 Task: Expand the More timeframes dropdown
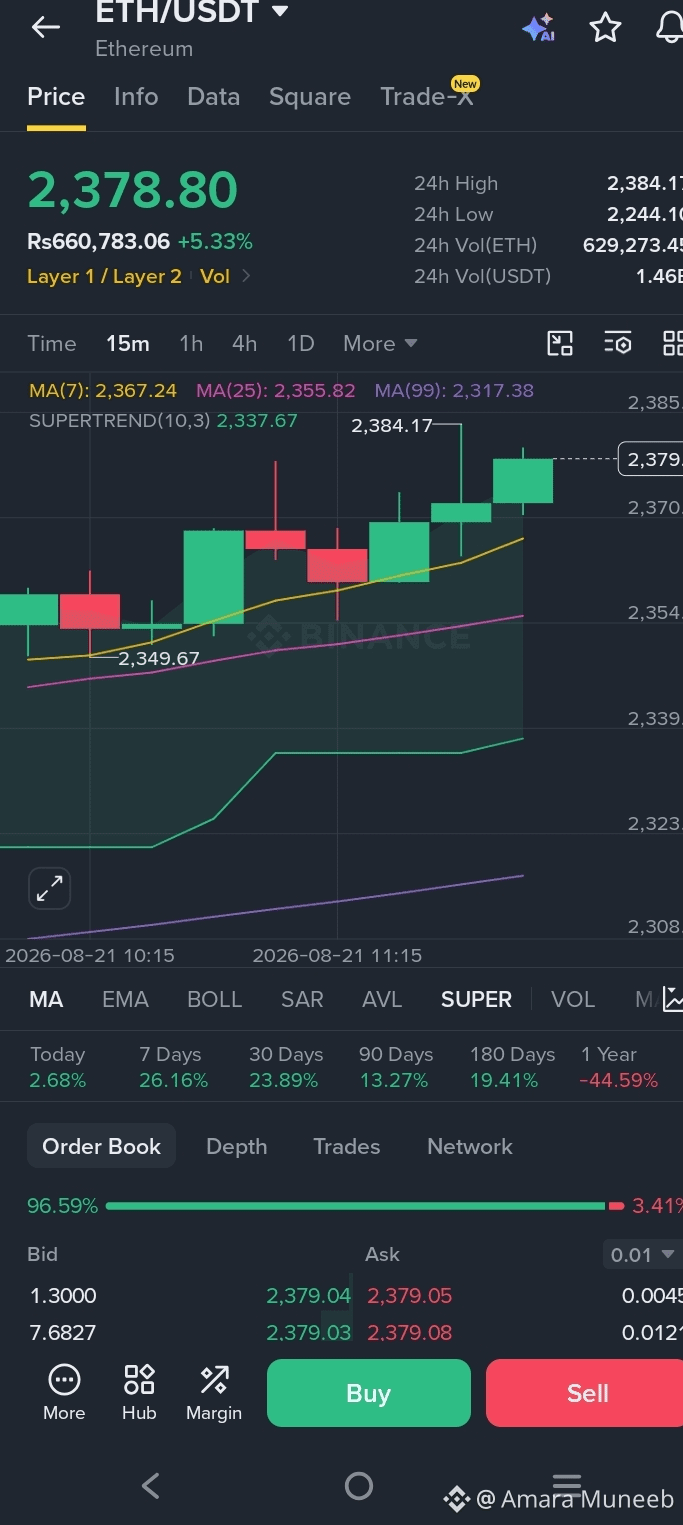(x=380, y=343)
